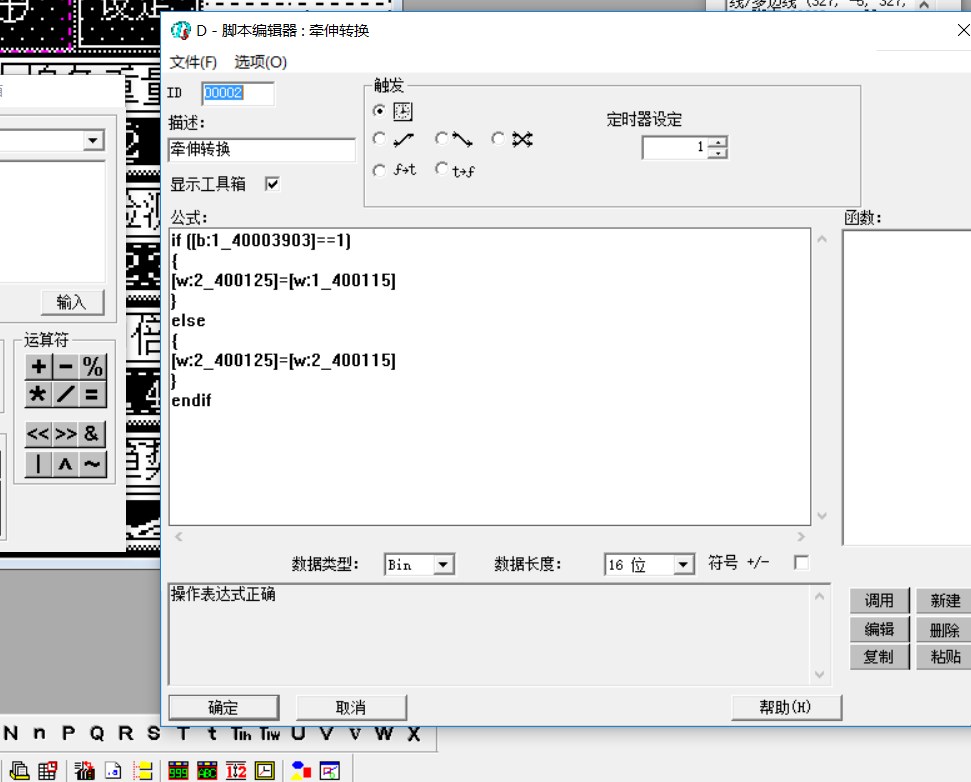Click the 确定 button
The image size is (971, 782).
(223, 708)
